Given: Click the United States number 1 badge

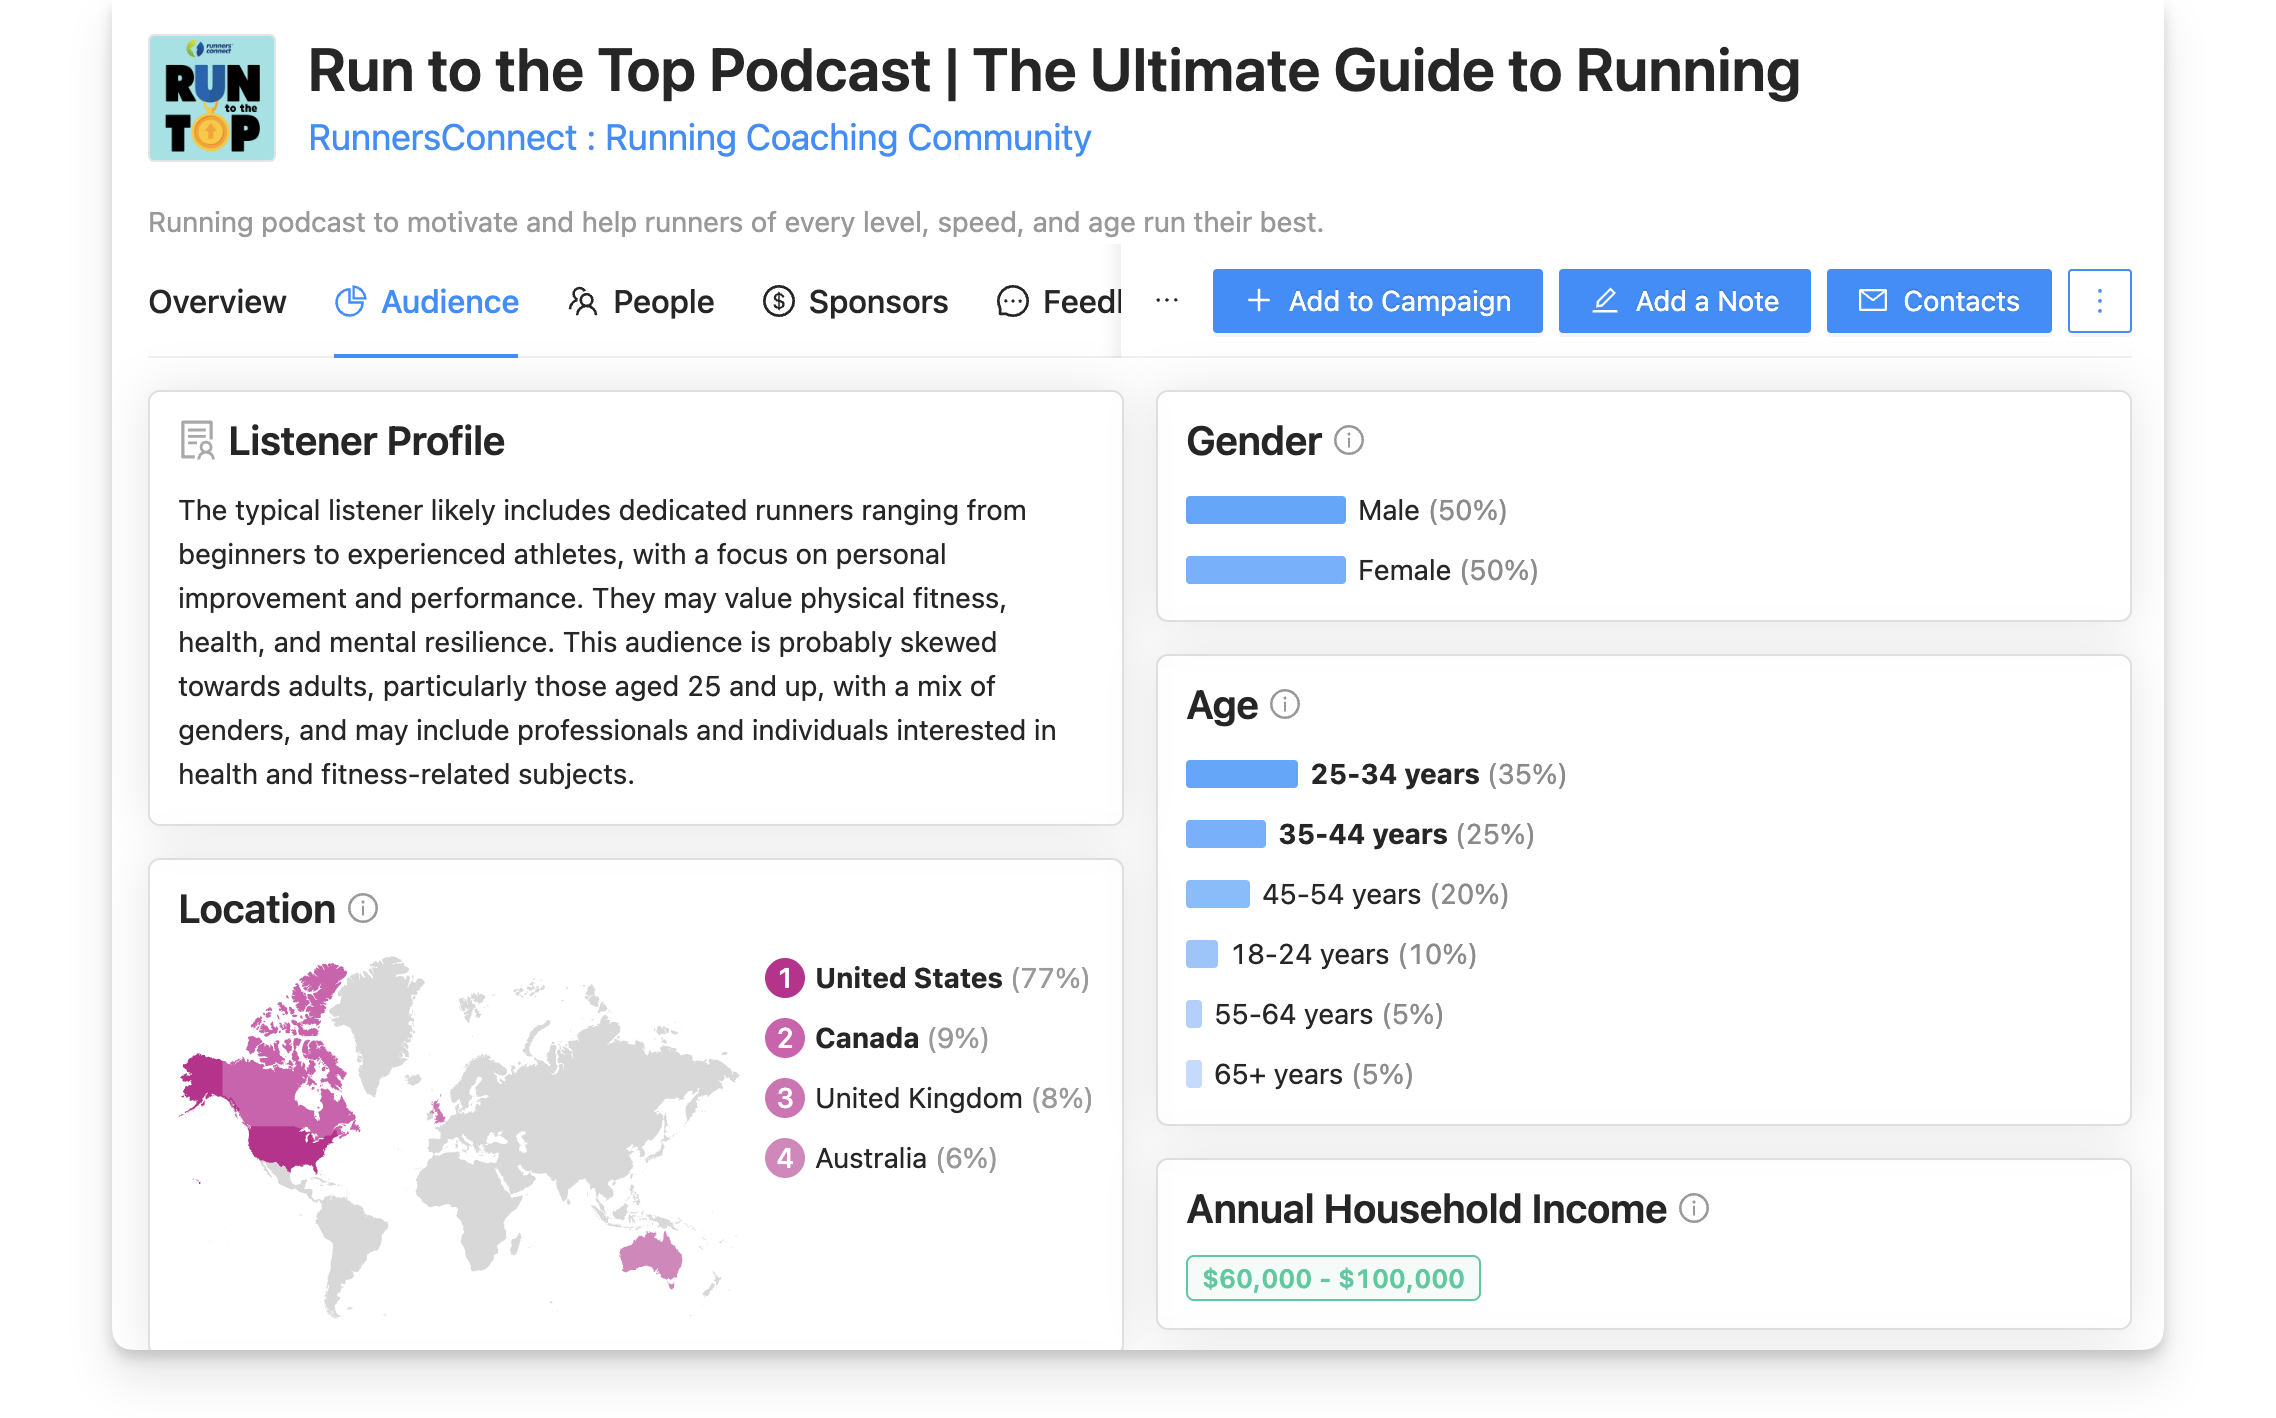Looking at the screenshot, I should [x=785, y=978].
